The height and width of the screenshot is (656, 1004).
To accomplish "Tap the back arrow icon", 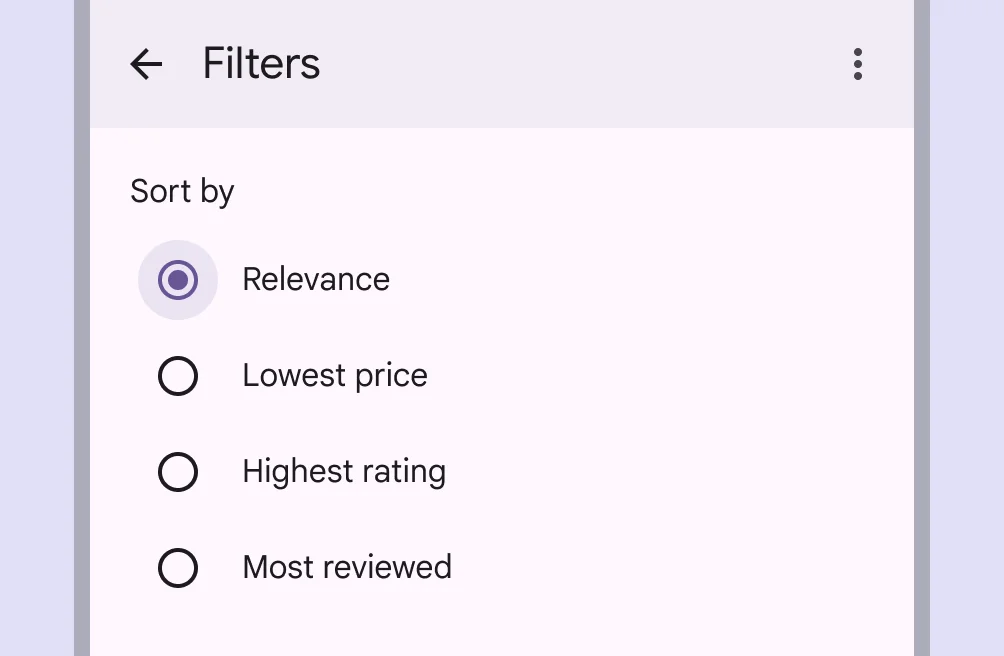I will click(x=146, y=65).
